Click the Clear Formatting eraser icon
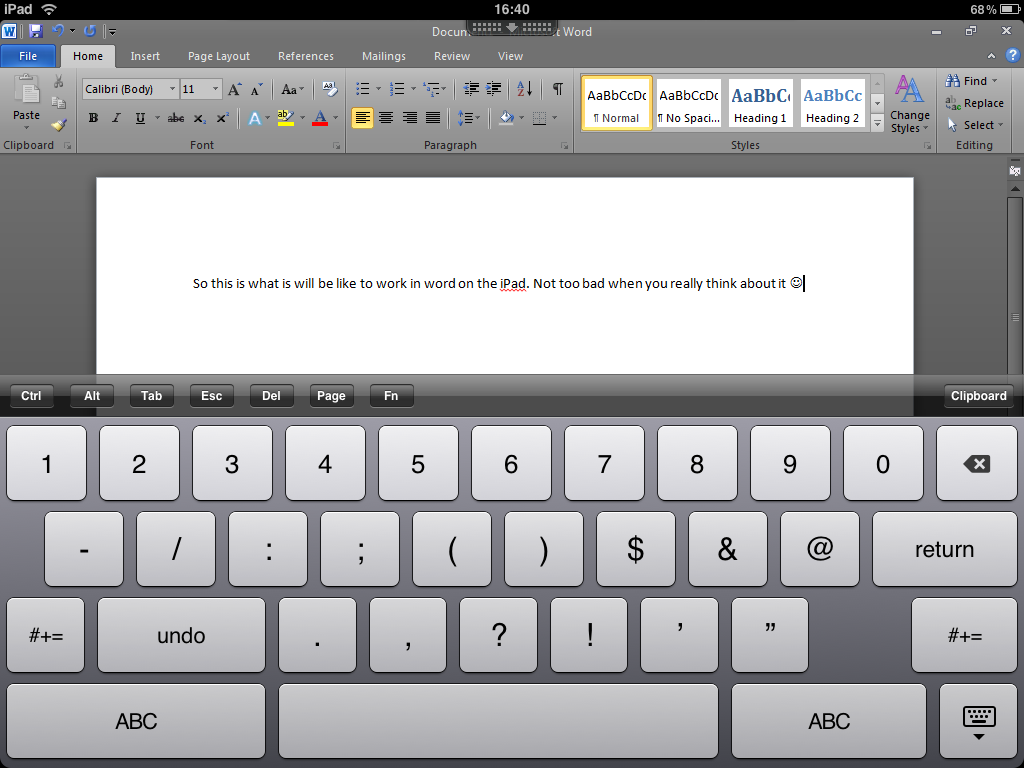The image size is (1024, 768). (330, 89)
